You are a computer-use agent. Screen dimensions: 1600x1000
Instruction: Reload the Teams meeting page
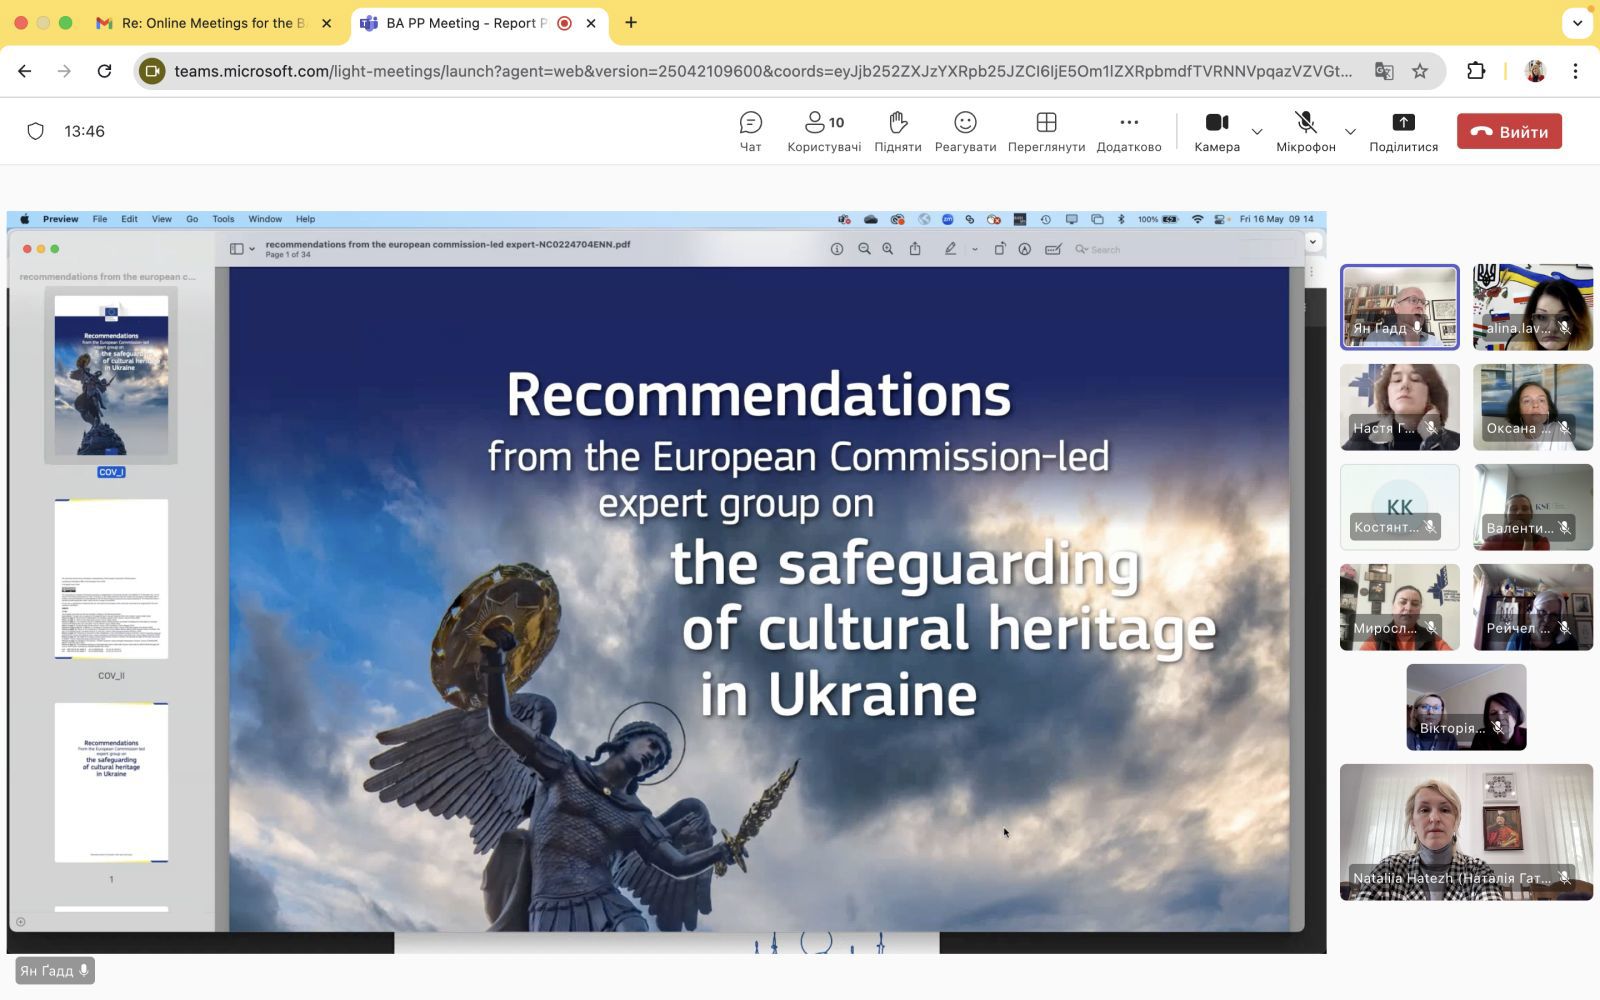[x=104, y=71]
